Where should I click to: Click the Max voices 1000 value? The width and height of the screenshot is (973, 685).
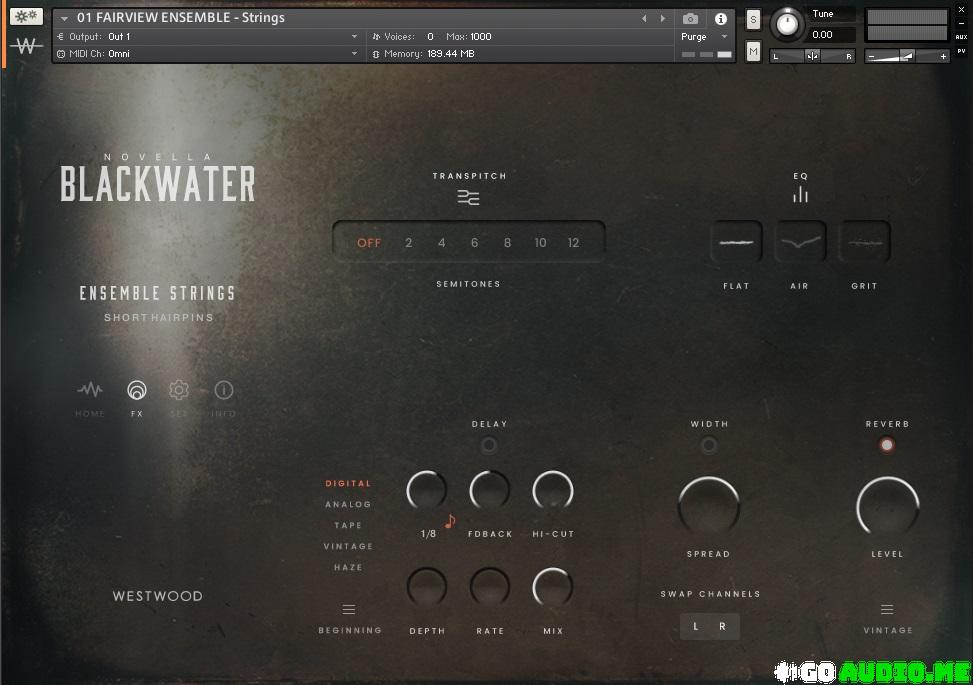pyautogui.click(x=481, y=37)
